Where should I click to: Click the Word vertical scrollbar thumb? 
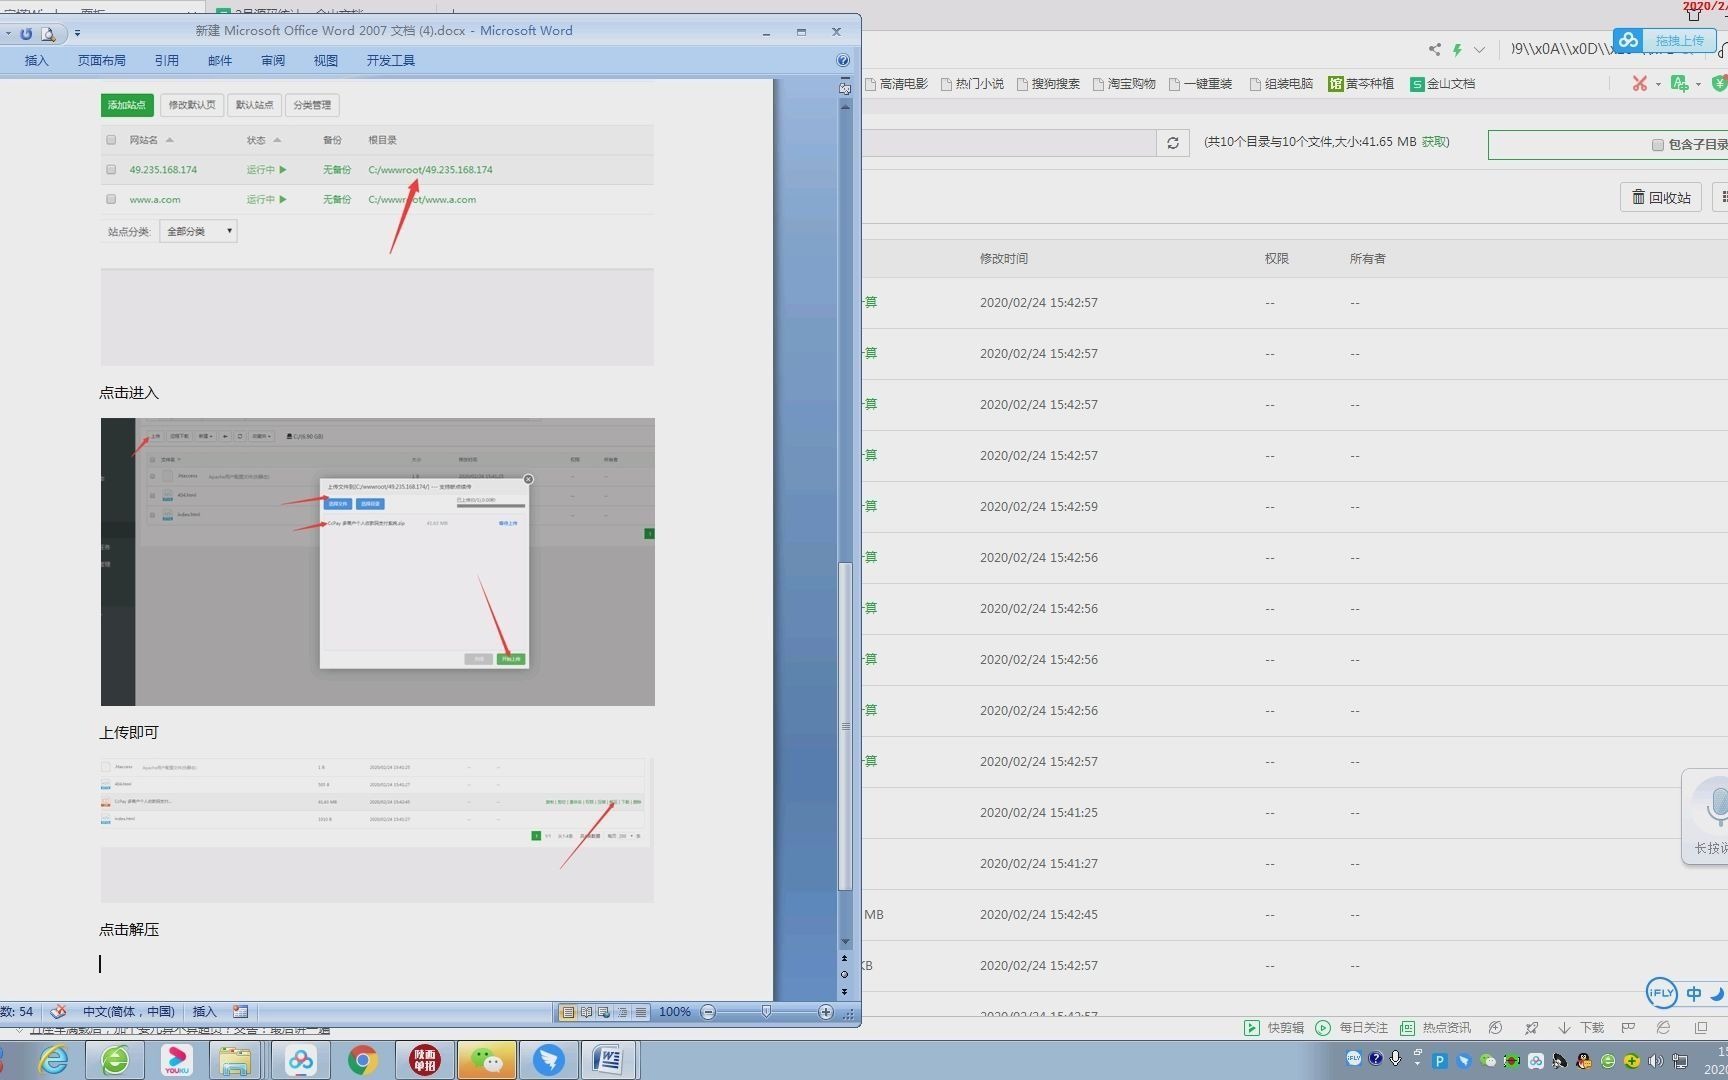click(x=845, y=726)
